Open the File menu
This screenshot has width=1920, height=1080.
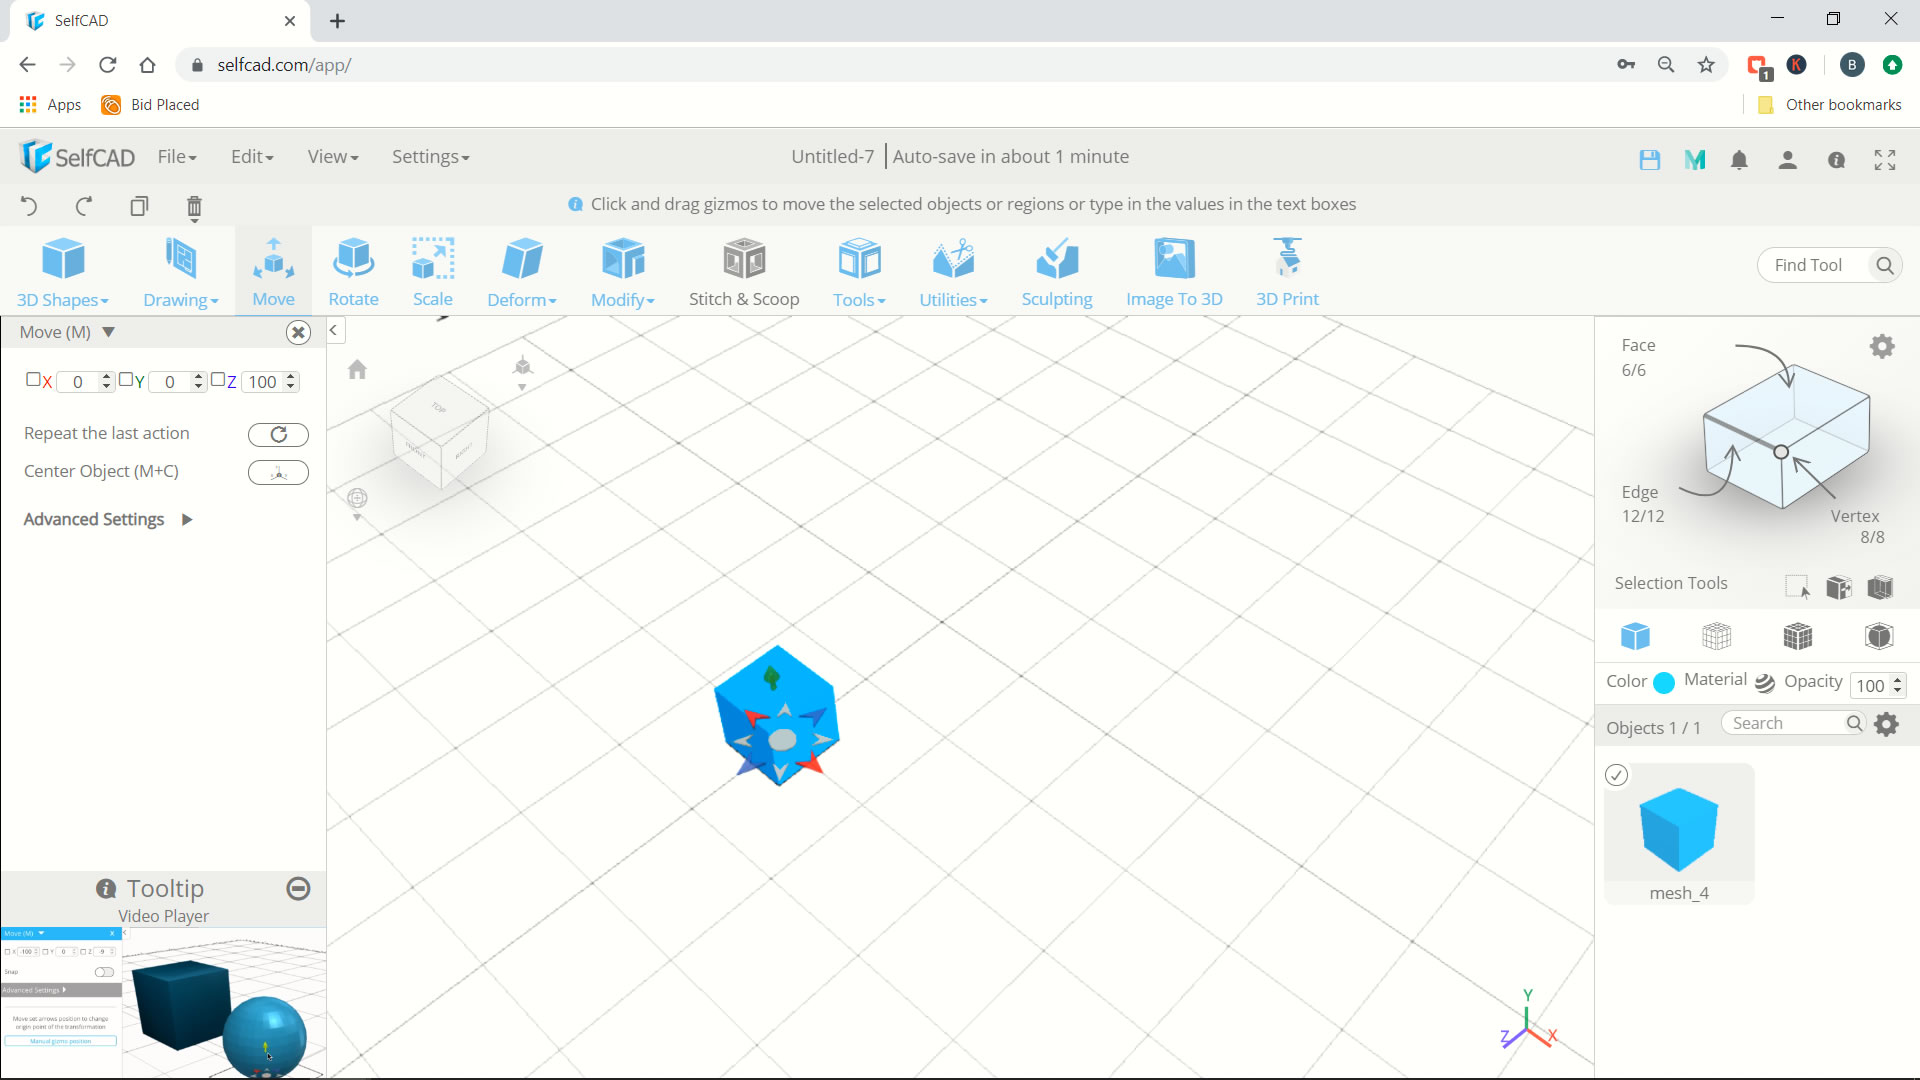[x=177, y=157]
